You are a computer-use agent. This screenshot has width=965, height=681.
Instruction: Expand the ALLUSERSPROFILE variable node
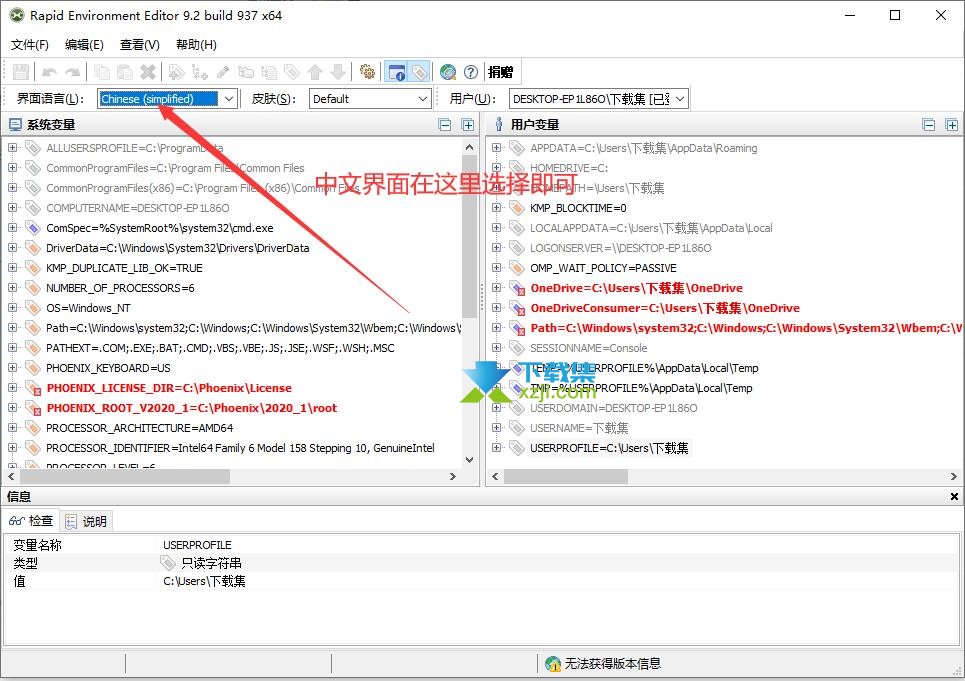point(12,148)
